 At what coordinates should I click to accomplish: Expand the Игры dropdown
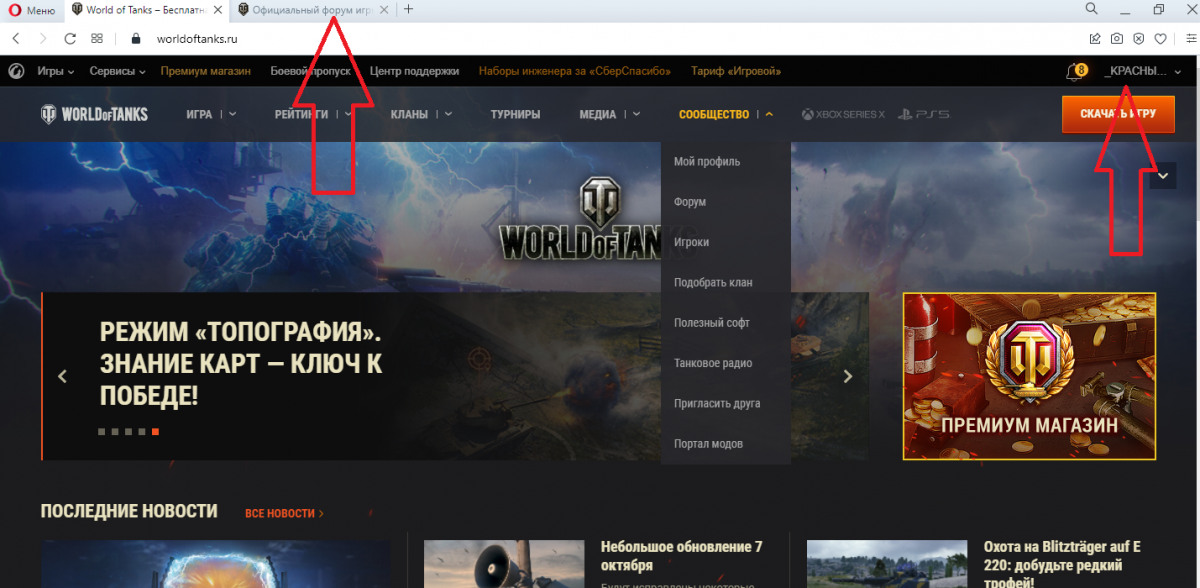click(56, 71)
